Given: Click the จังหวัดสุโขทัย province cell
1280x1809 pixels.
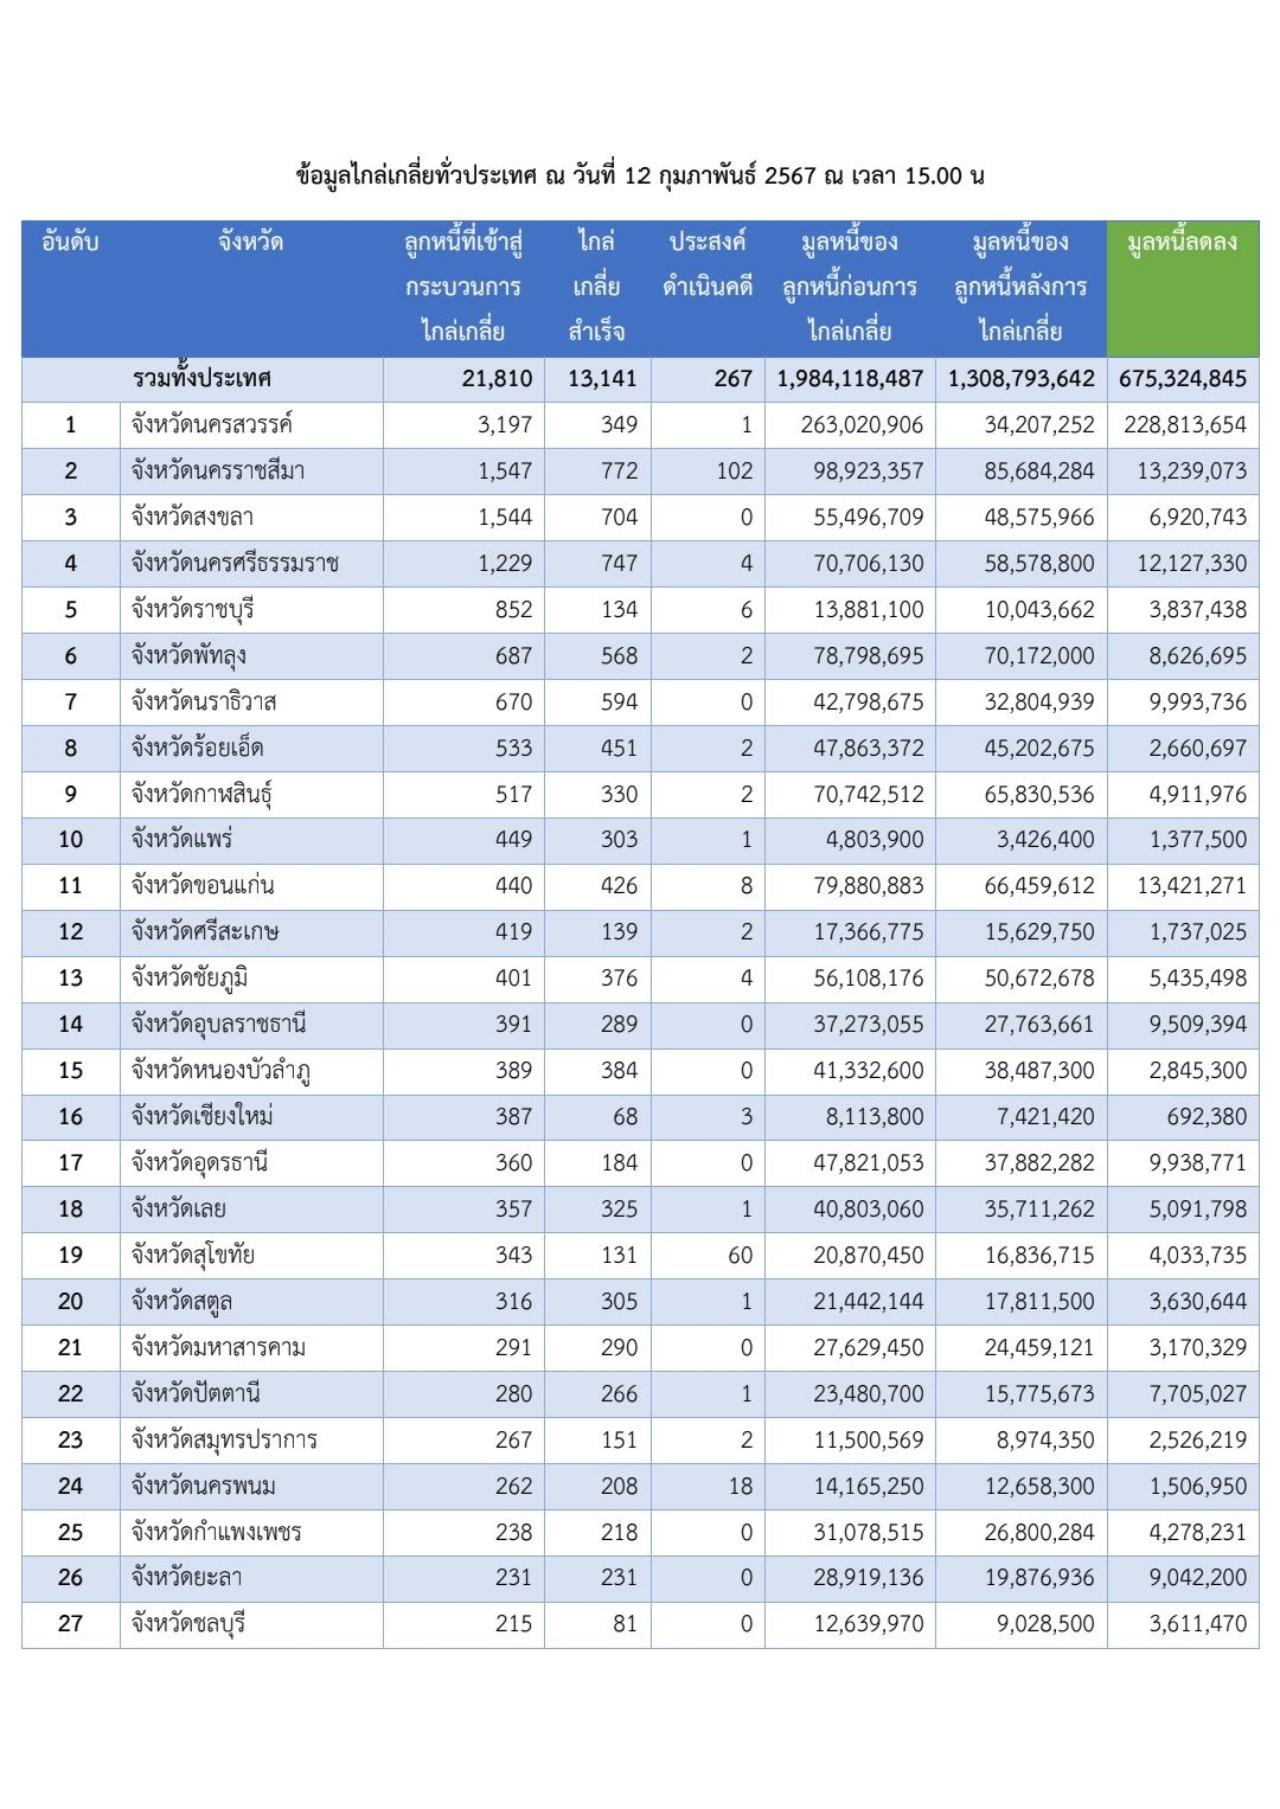Looking at the screenshot, I should (x=193, y=1255).
